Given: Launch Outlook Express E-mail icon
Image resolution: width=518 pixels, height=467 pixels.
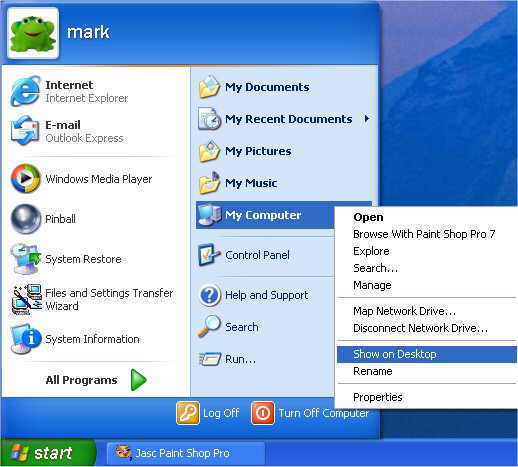Looking at the screenshot, I should pyautogui.click(x=25, y=131).
